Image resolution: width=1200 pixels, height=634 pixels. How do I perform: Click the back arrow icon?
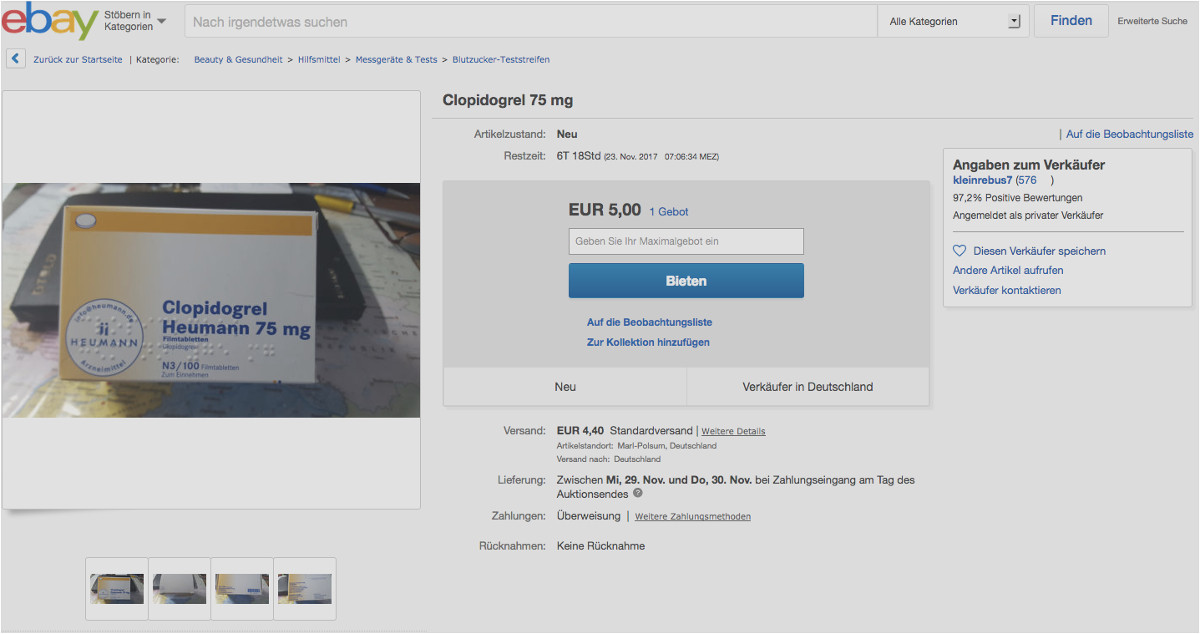point(15,59)
